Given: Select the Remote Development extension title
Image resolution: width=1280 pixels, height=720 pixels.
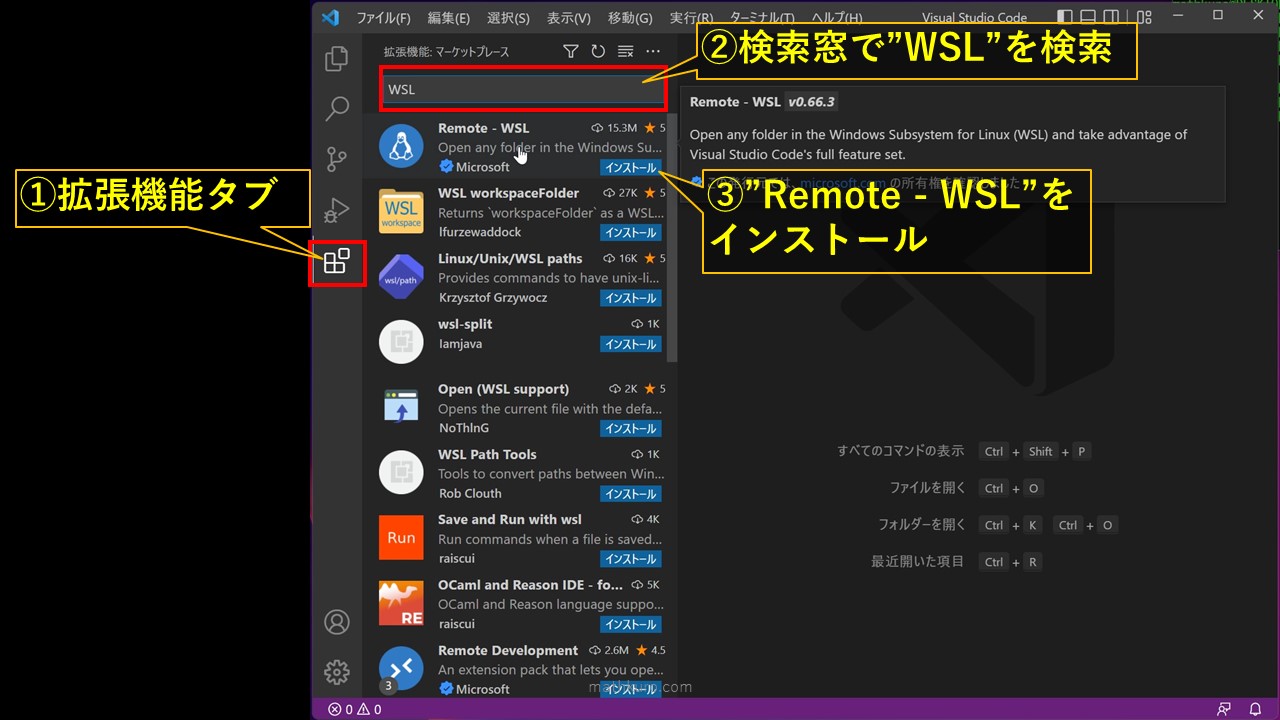Looking at the screenshot, I should (508, 650).
